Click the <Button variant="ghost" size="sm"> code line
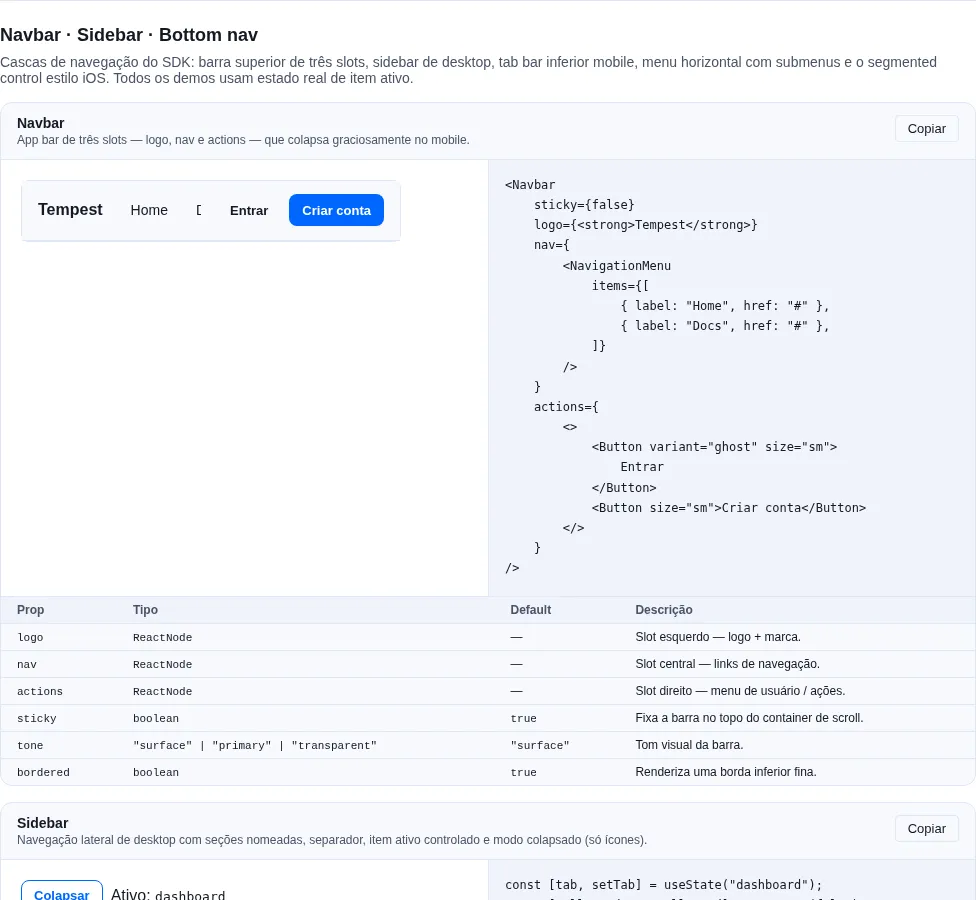This screenshot has height=900, width=976. point(714,447)
